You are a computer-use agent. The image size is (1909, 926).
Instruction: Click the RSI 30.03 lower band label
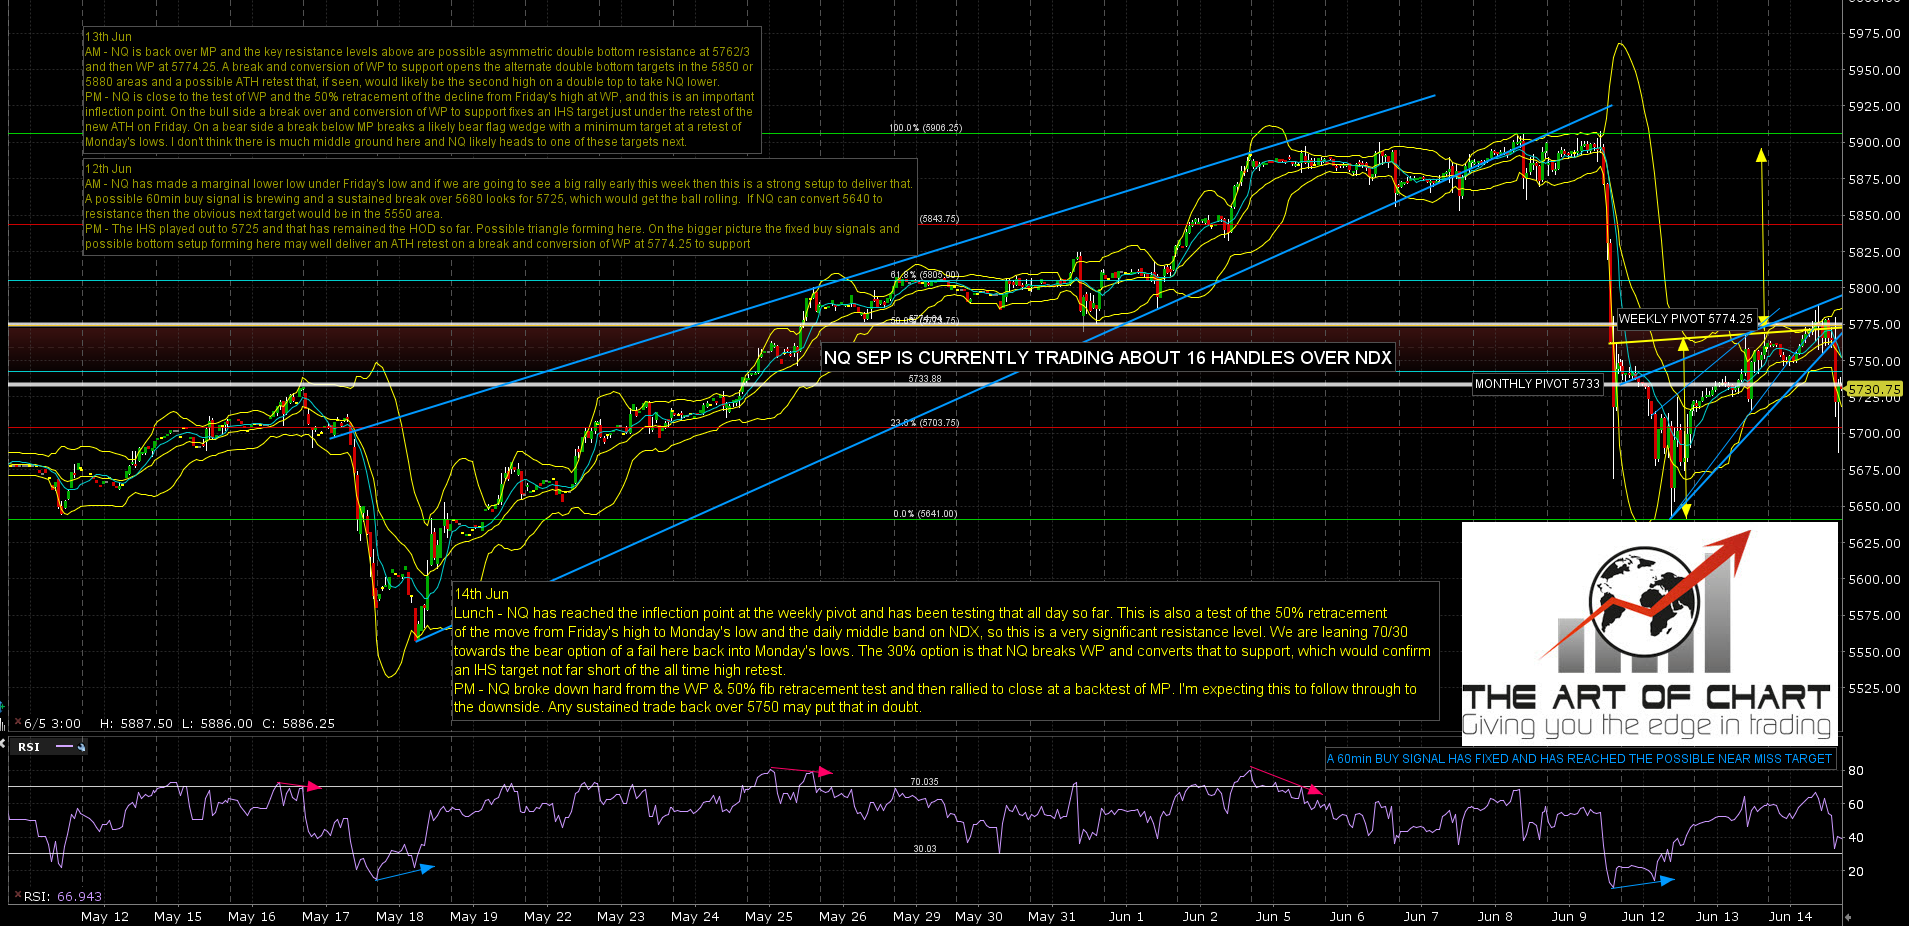pos(924,849)
